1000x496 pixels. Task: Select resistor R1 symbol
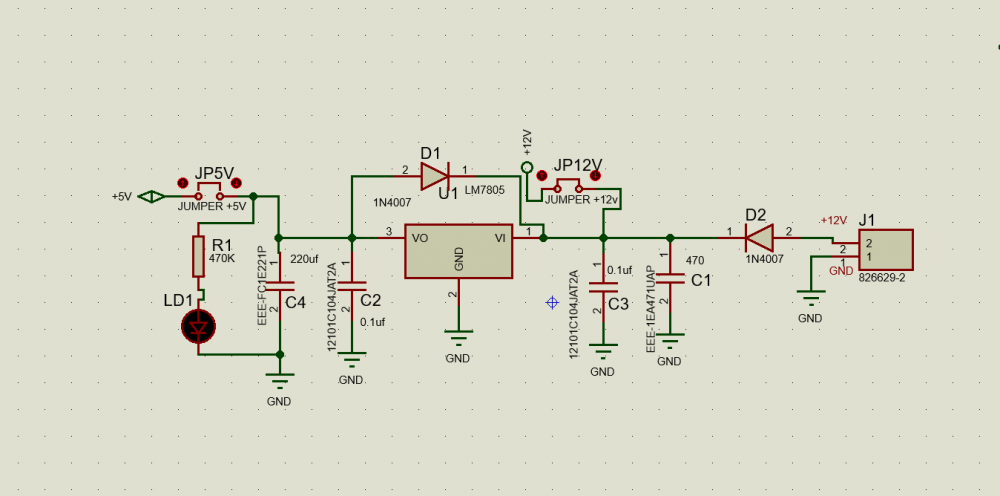(x=198, y=256)
